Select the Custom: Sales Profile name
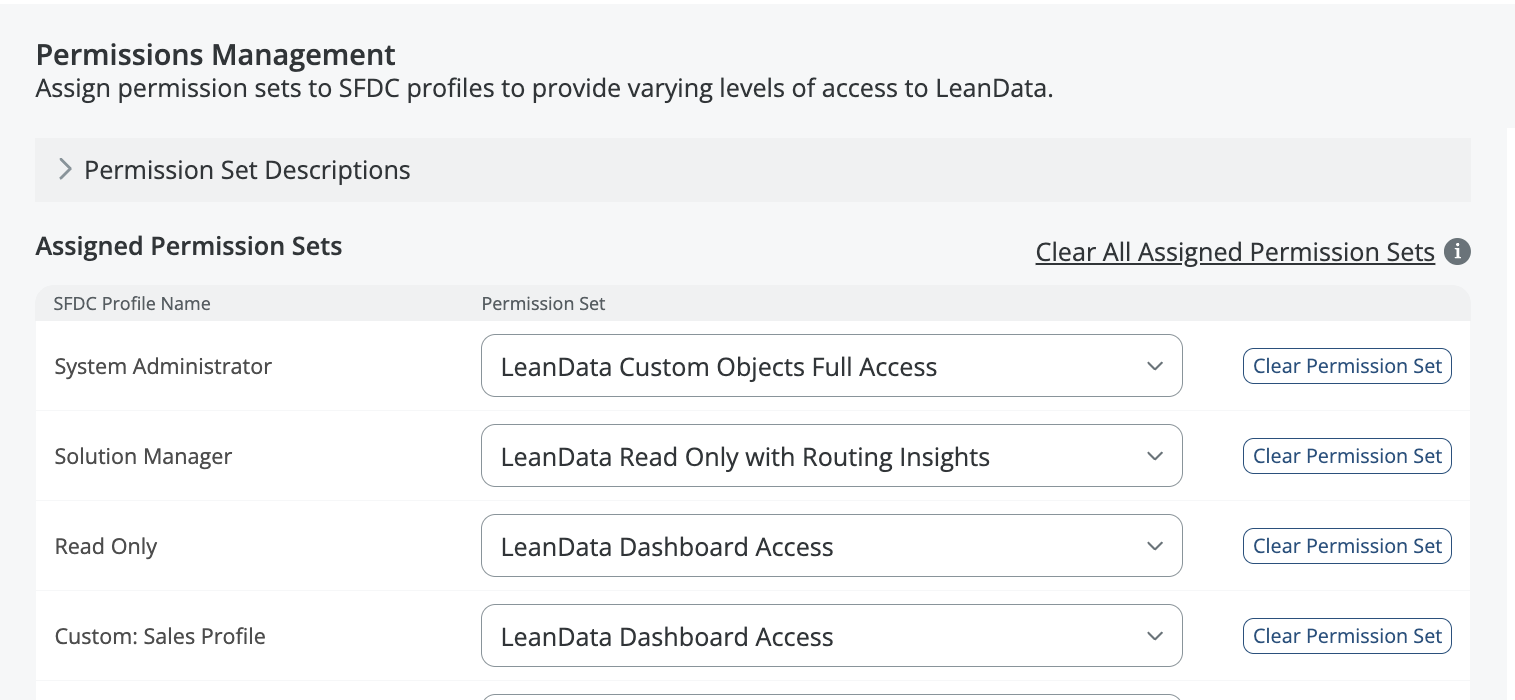Image resolution: width=1515 pixels, height=700 pixels. click(x=160, y=637)
